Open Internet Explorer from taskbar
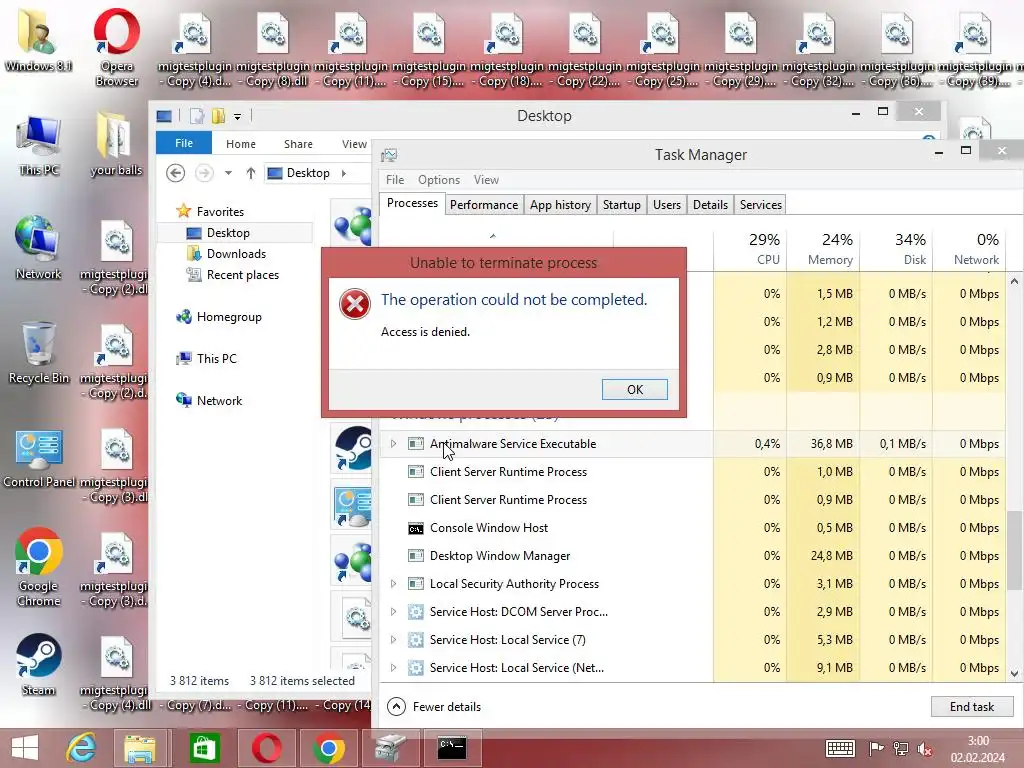The height and width of the screenshot is (768, 1024). (81, 748)
